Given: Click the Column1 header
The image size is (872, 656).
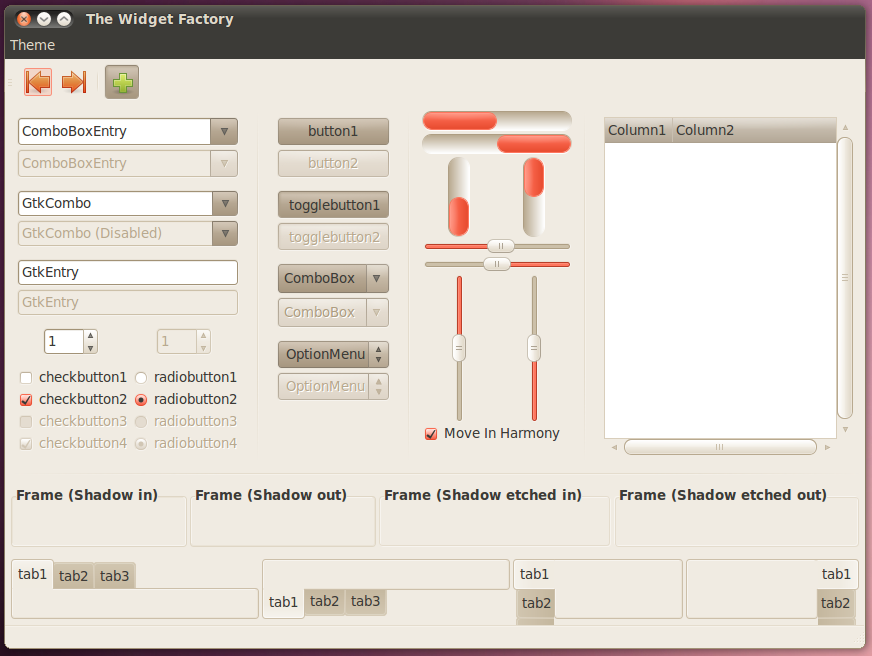Looking at the screenshot, I should [x=638, y=130].
